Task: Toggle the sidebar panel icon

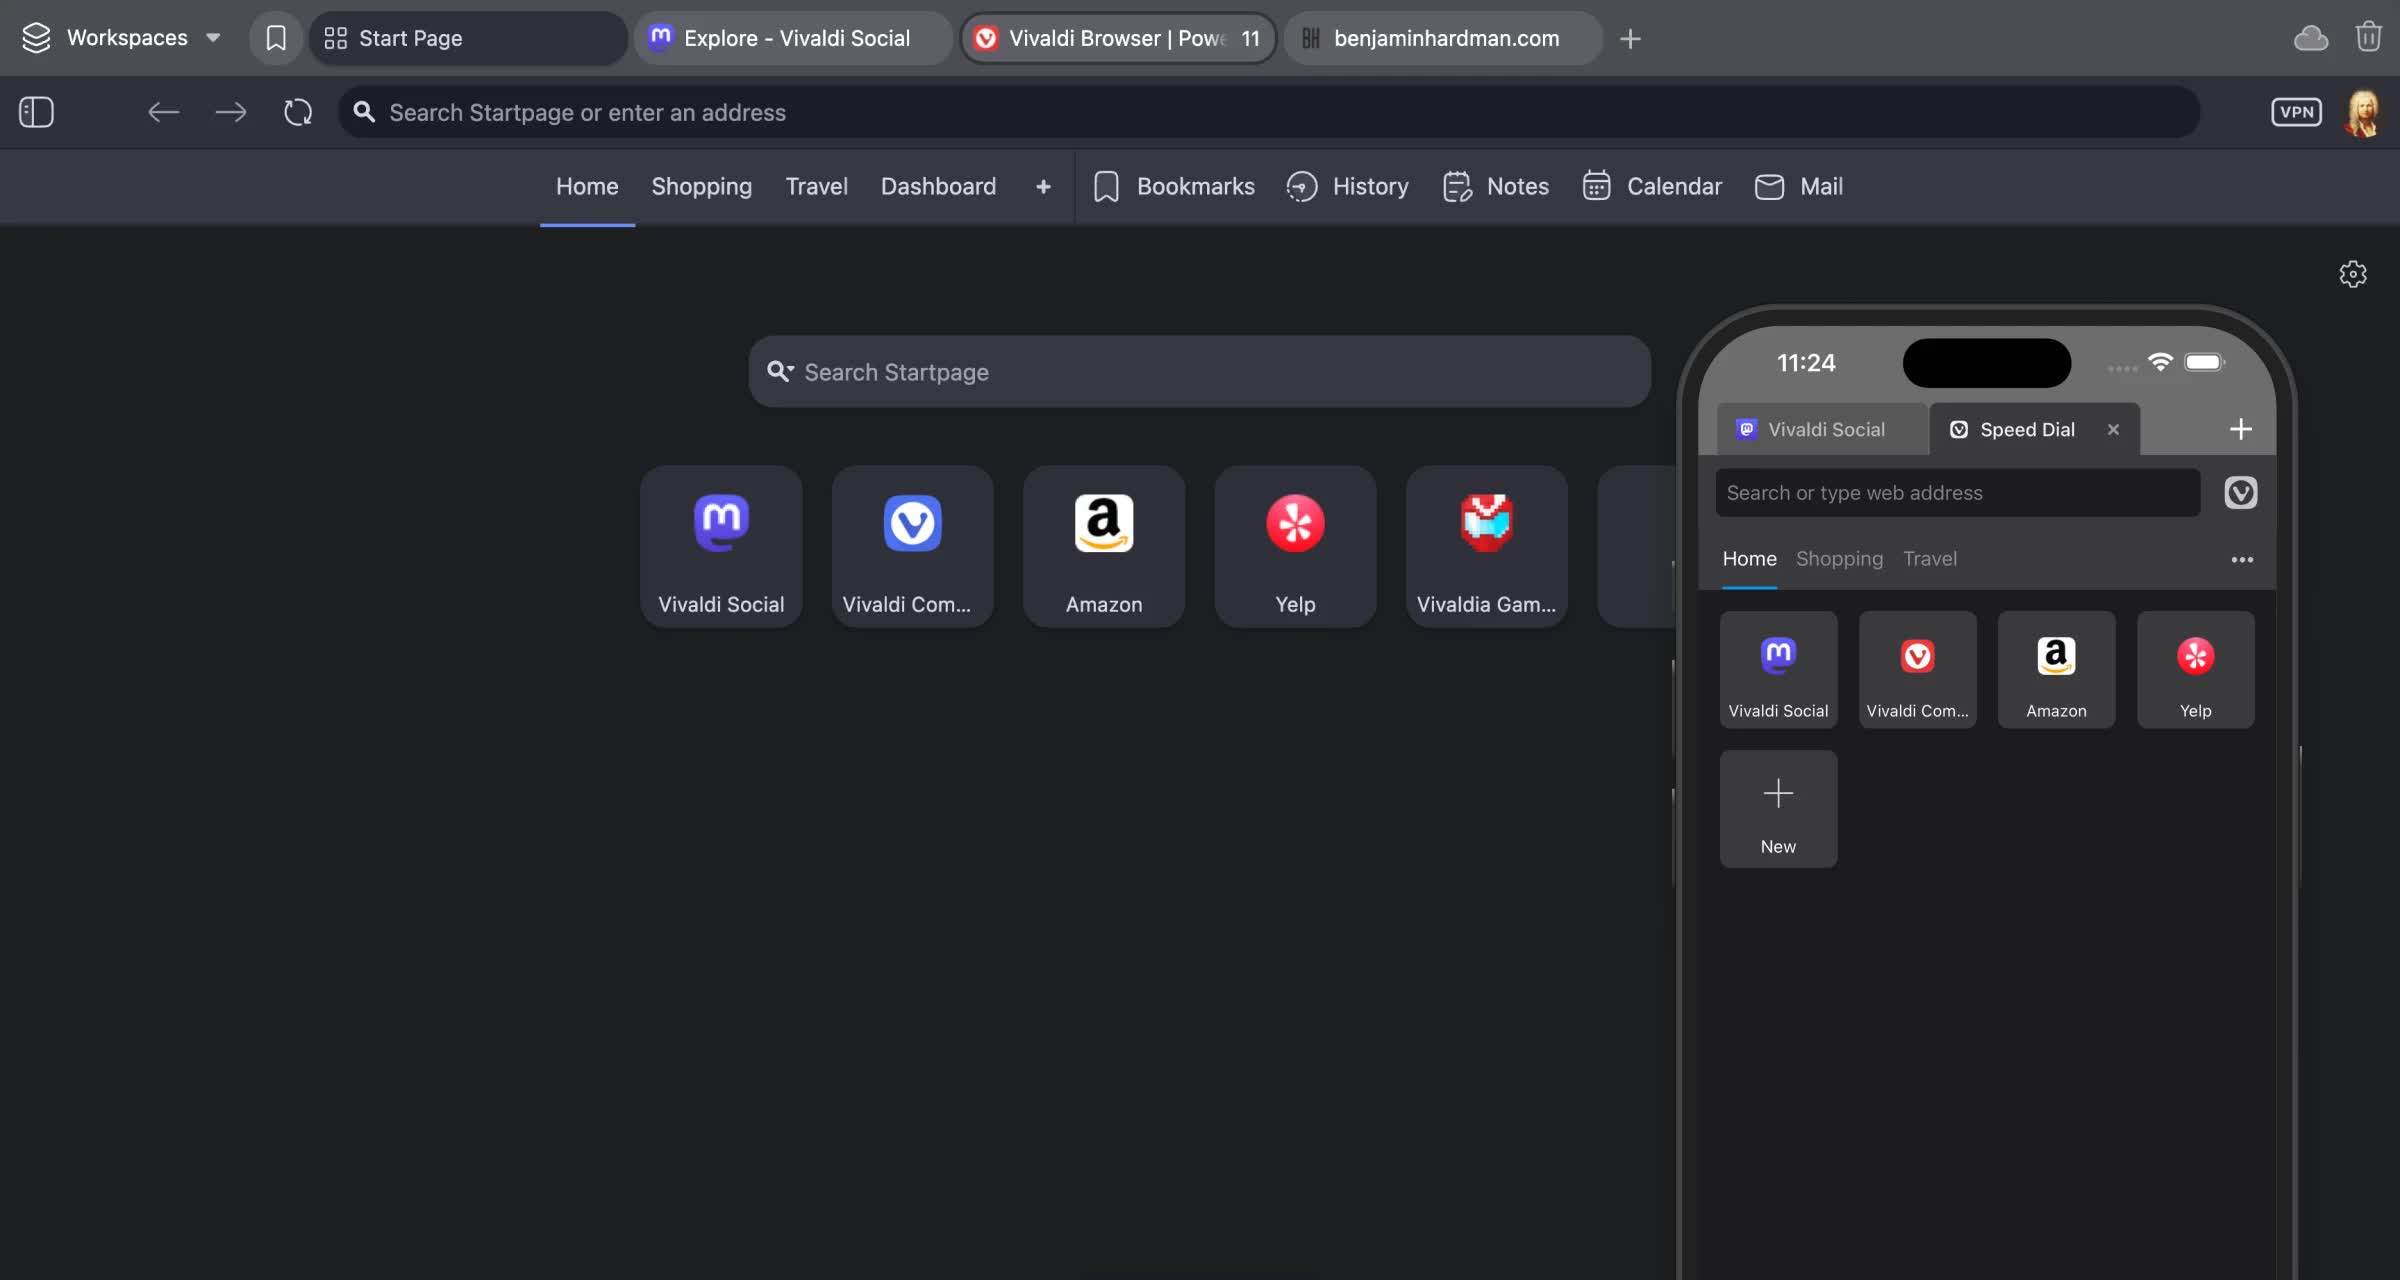Action: pyautogui.click(x=36, y=112)
